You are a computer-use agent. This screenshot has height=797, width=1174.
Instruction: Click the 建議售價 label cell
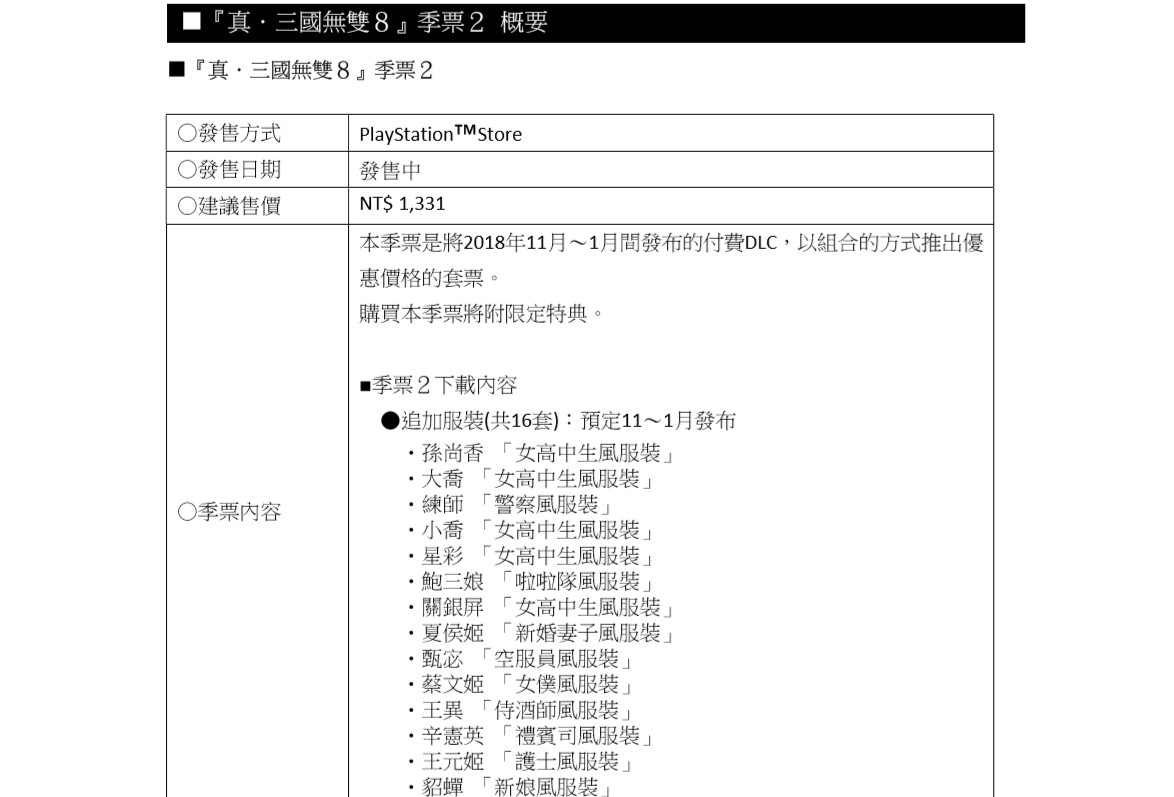click(x=258, y=206)
